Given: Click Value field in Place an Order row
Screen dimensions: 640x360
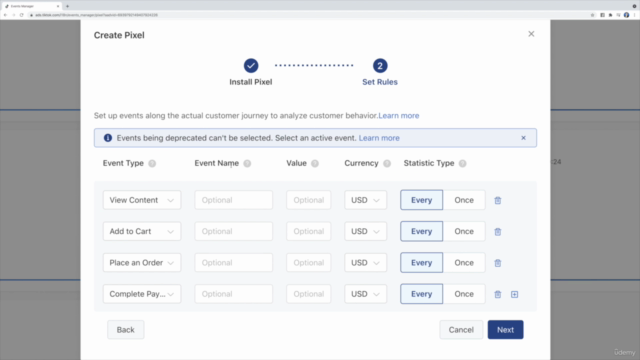Looking at the screenshot, I should click(x=309, y=263).
